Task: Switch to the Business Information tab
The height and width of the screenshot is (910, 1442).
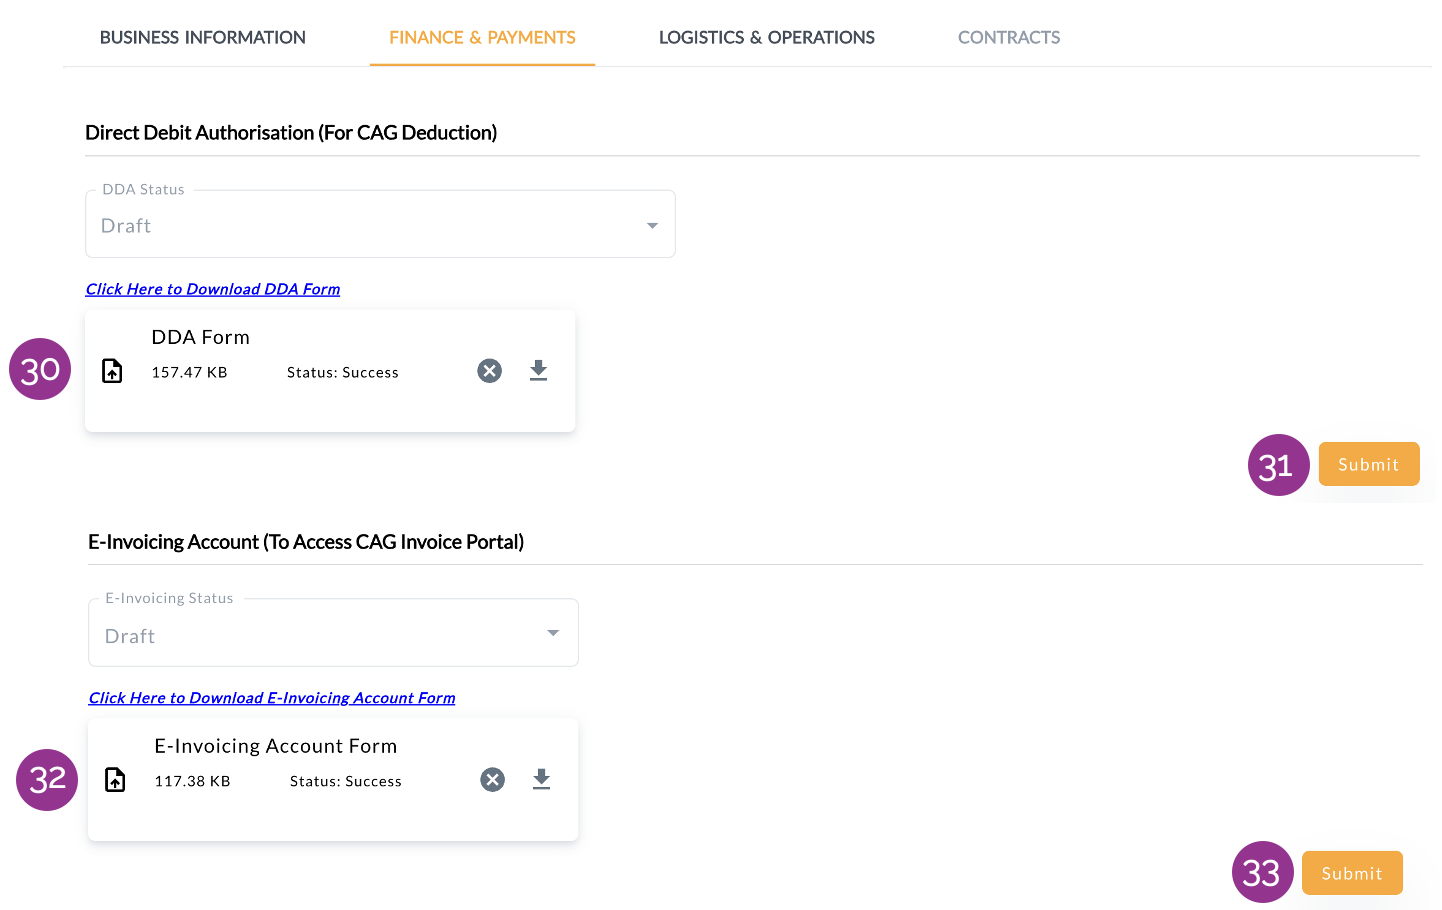Action: pyautogui.click(x=203, y=38)
